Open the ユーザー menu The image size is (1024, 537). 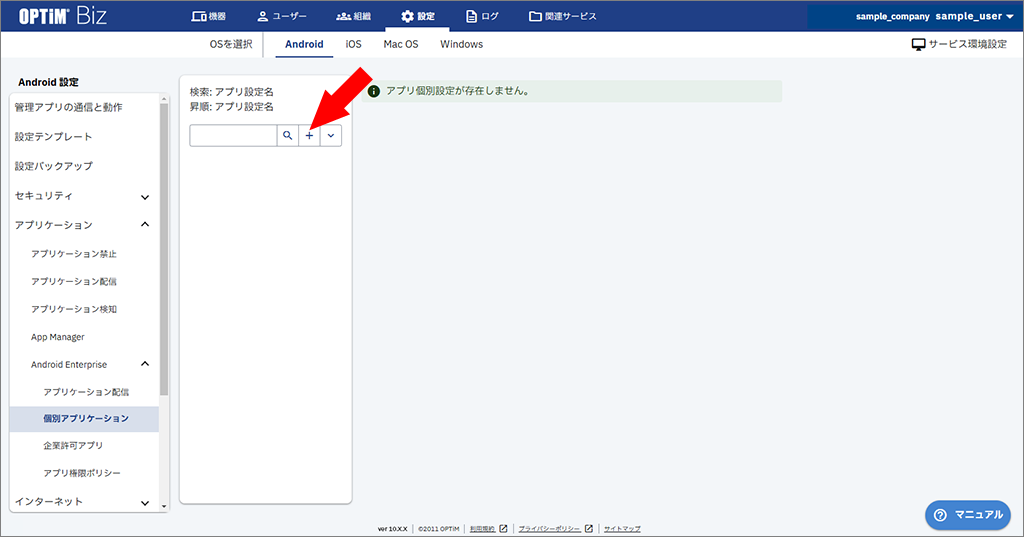pos(282,16)
